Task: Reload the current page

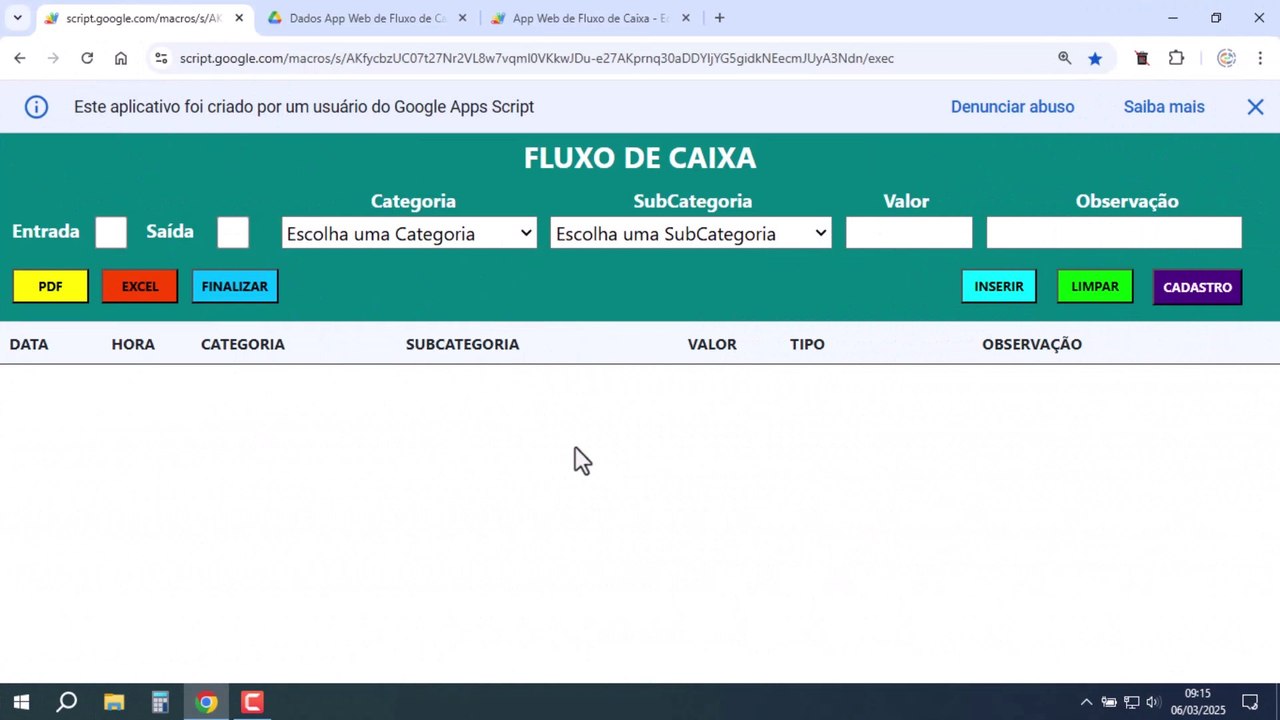Action: point(87,58)
